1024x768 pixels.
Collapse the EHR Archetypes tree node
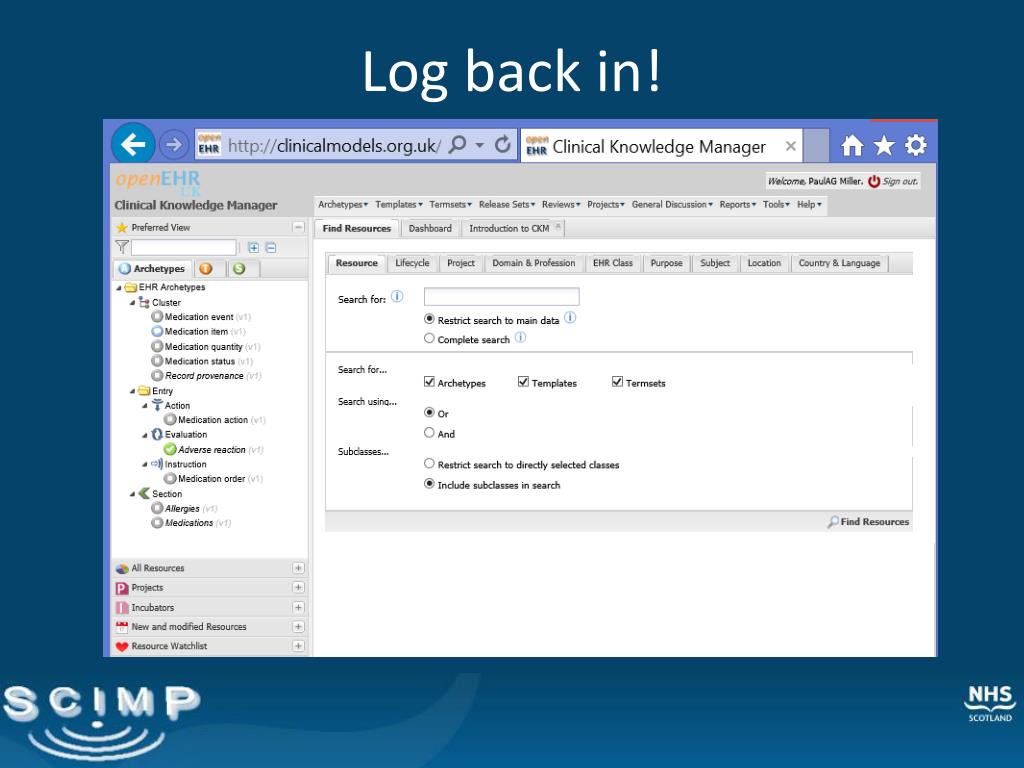pyautogui.click(x=119, y=287)
